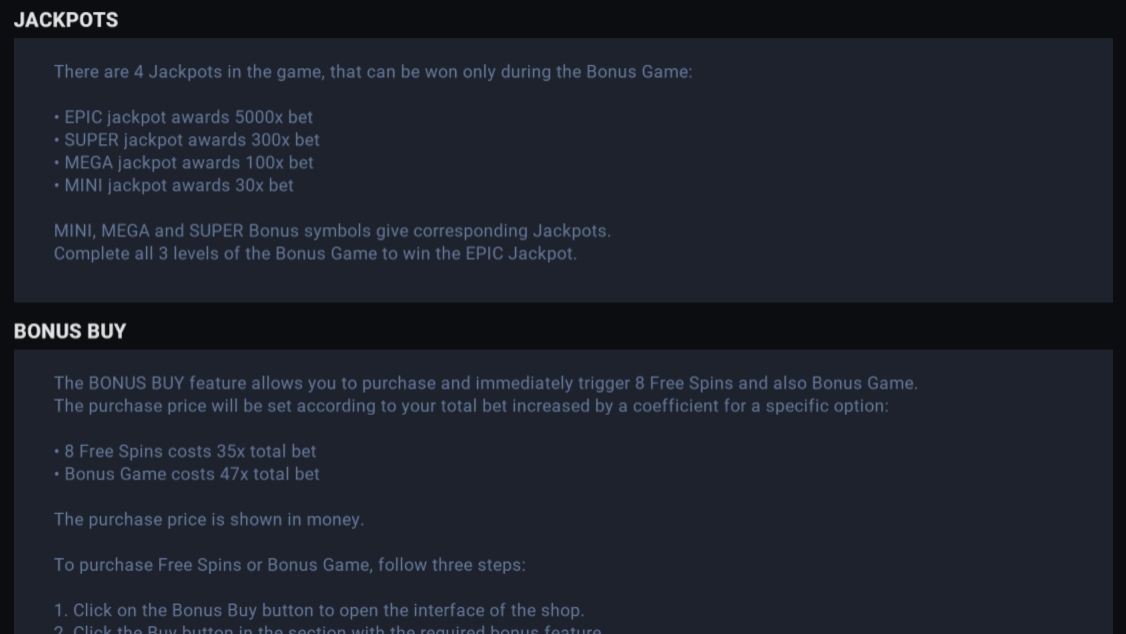Click the Complete all 3 levels sentence
Viewport: 1126px width, 634px height.
pos(315,253)
